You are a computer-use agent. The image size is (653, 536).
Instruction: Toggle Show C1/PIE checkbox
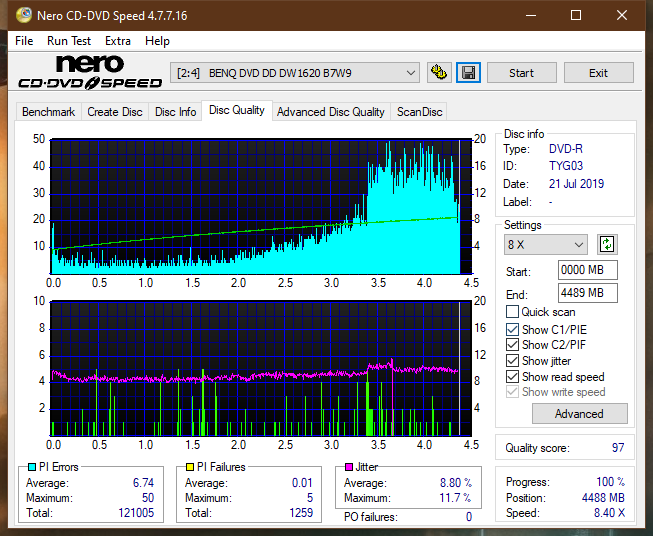(512, 329)
